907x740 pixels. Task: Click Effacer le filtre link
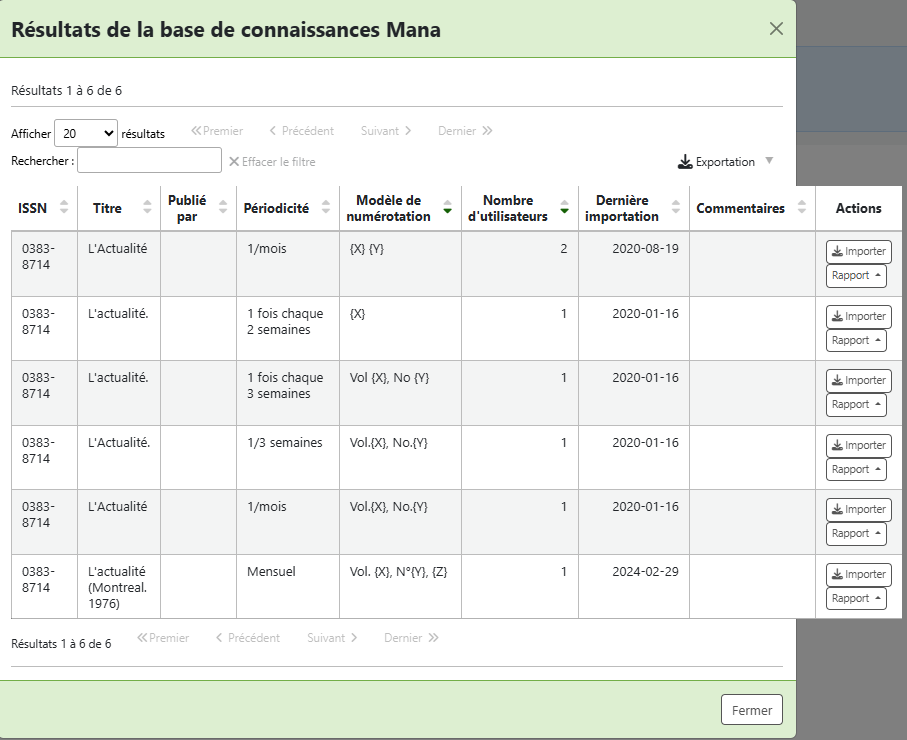coord(272,161)
